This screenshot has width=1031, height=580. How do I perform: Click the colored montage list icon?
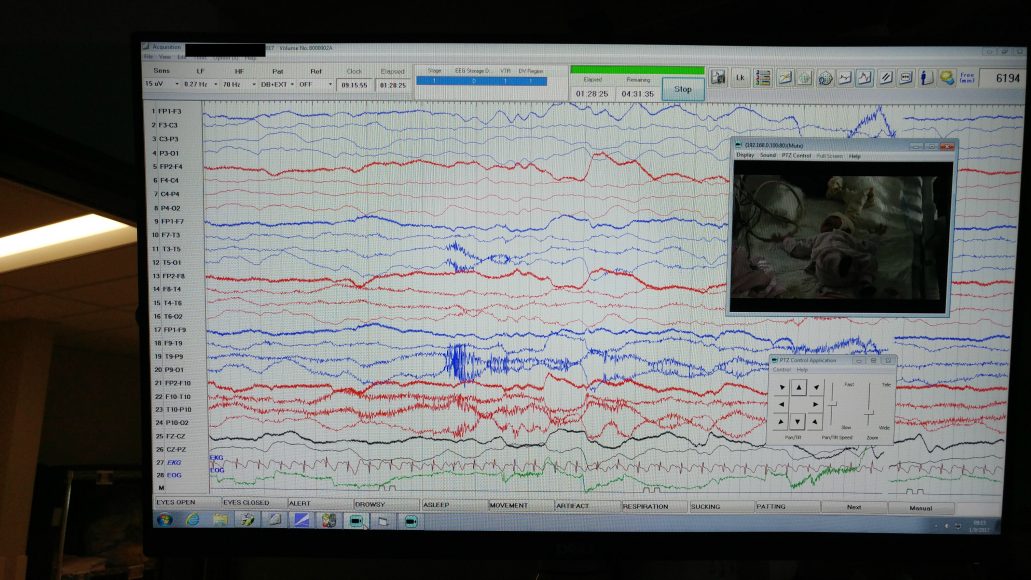tap(763, 77)
